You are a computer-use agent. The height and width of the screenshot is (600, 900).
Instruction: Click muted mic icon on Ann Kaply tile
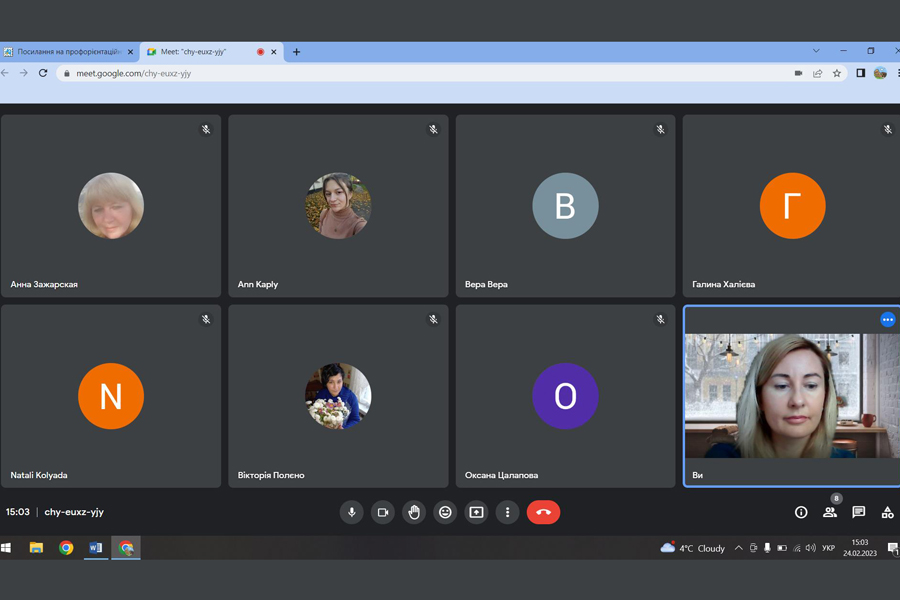[433, 129]
